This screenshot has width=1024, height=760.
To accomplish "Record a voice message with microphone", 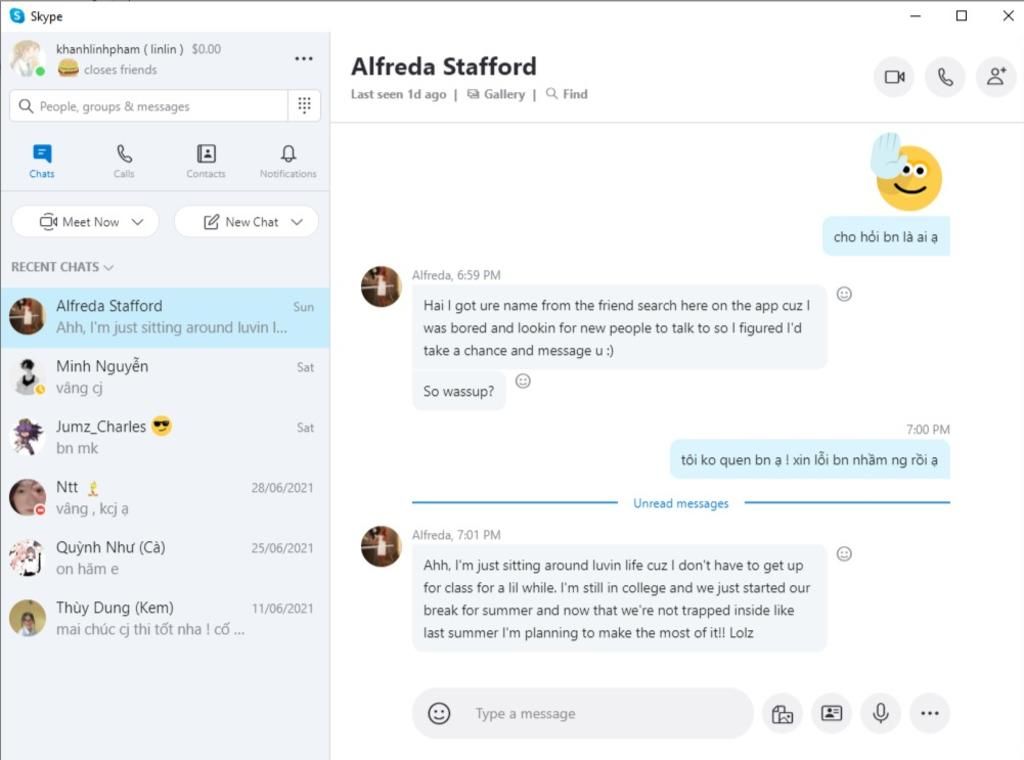I will point(880,713).
